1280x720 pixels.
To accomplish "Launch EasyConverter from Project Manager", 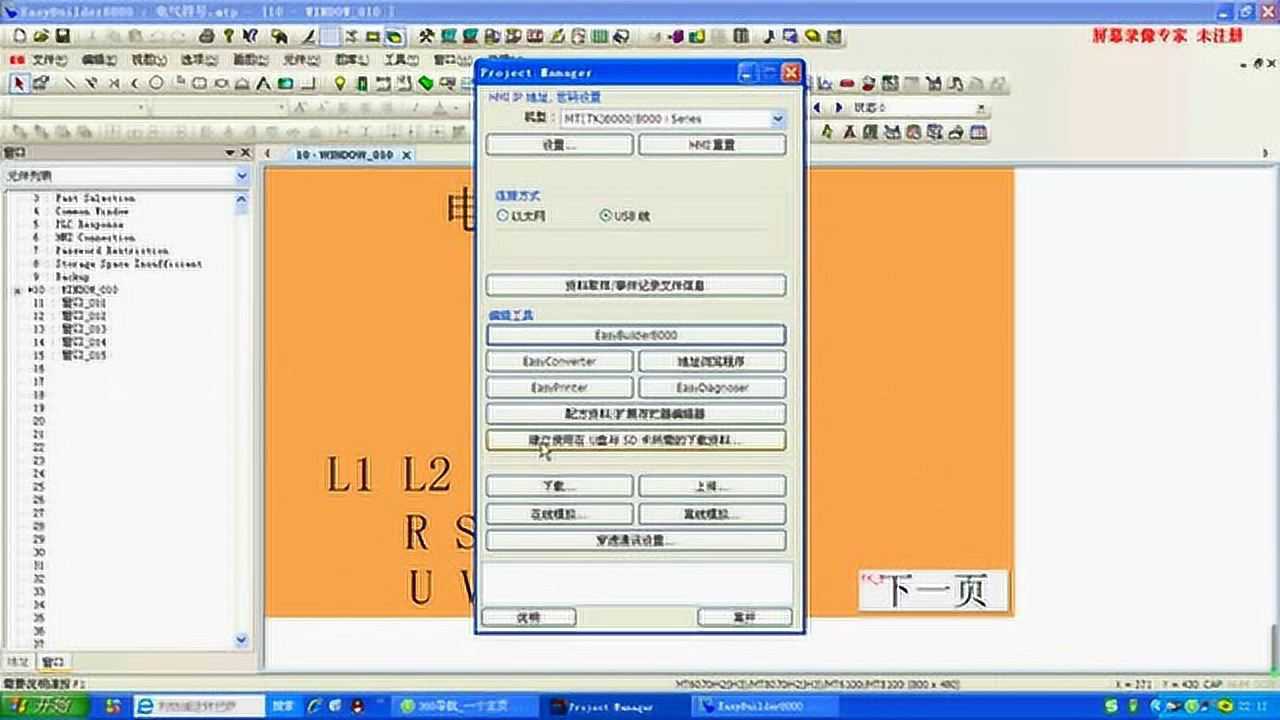I will point(560,361).
